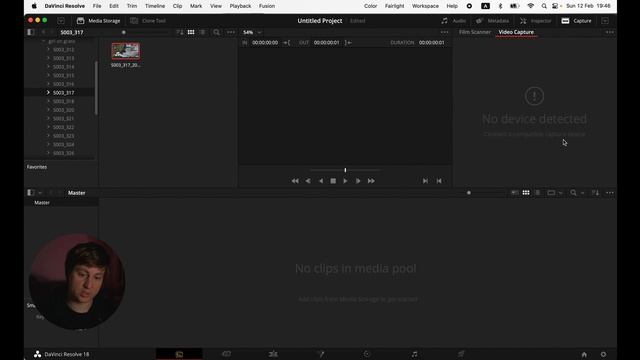Open the Workspace menu

pos(425,6)
